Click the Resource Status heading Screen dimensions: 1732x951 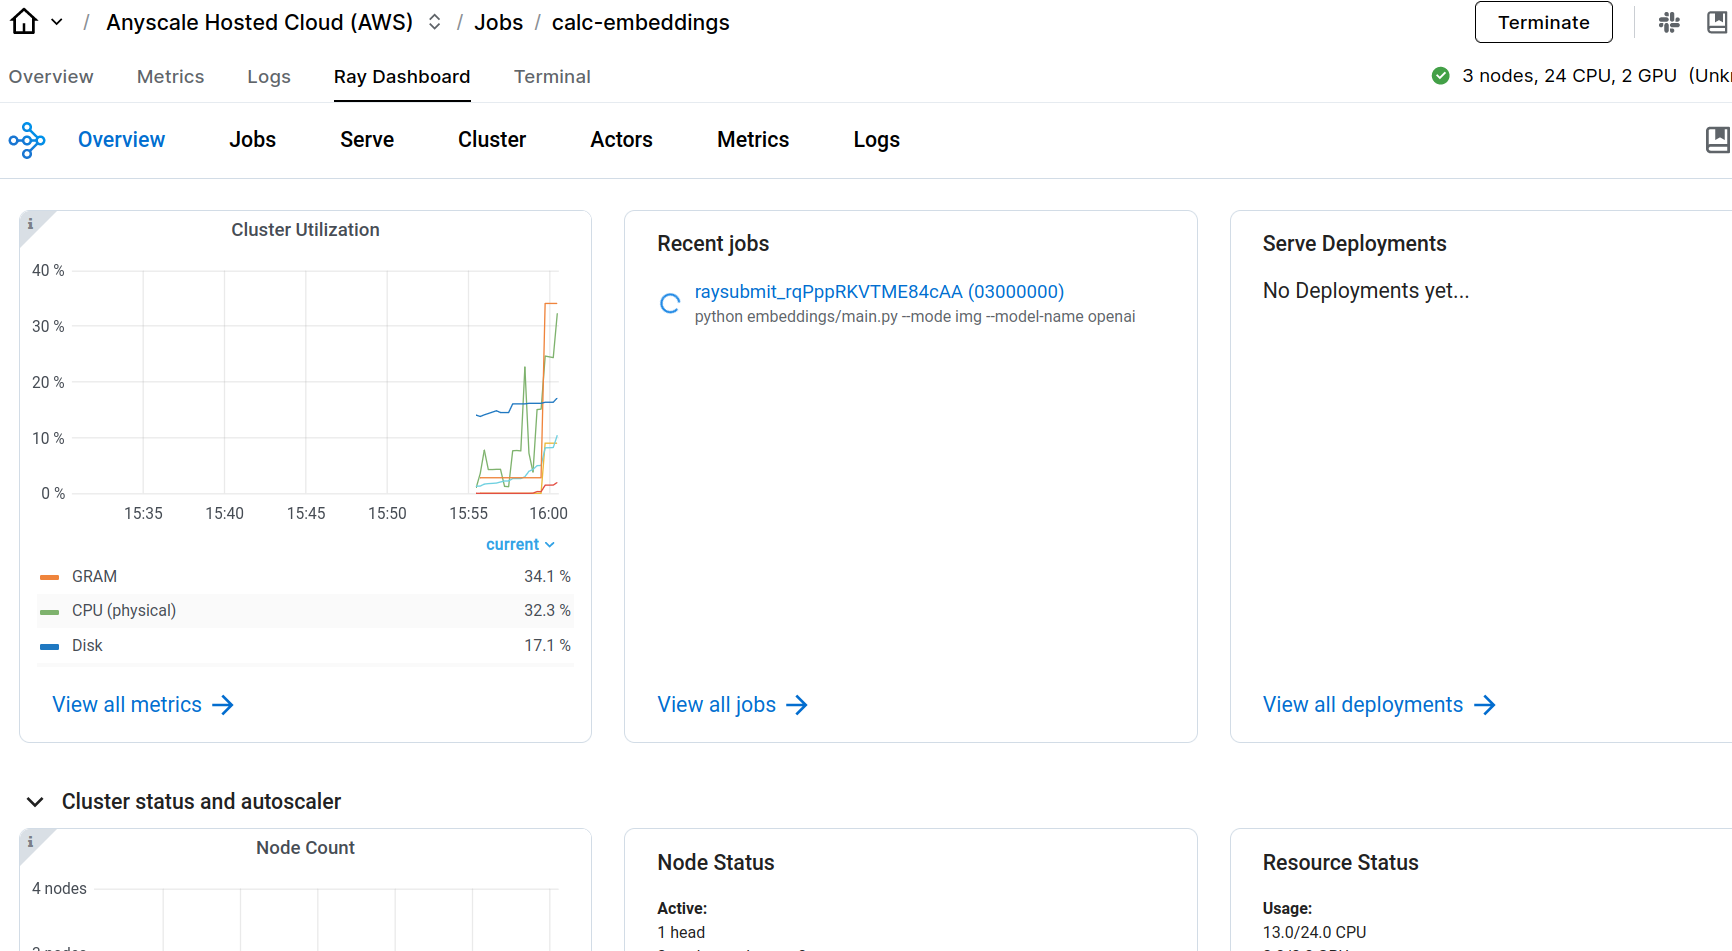click(x=1340, y=863)
